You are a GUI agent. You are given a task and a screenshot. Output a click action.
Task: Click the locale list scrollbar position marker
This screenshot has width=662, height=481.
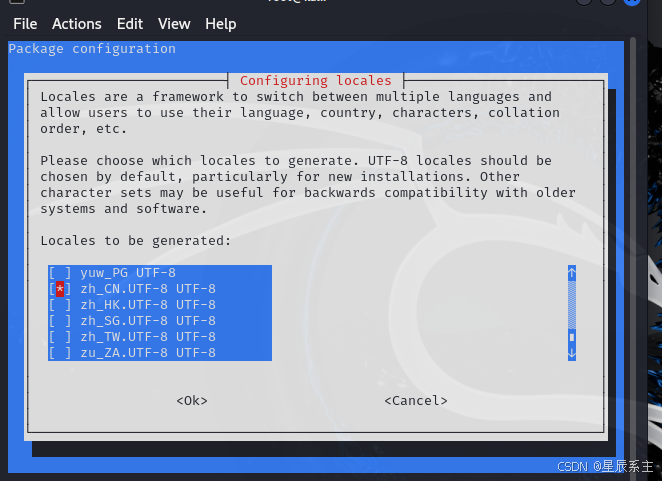click(x=572, y=337)
